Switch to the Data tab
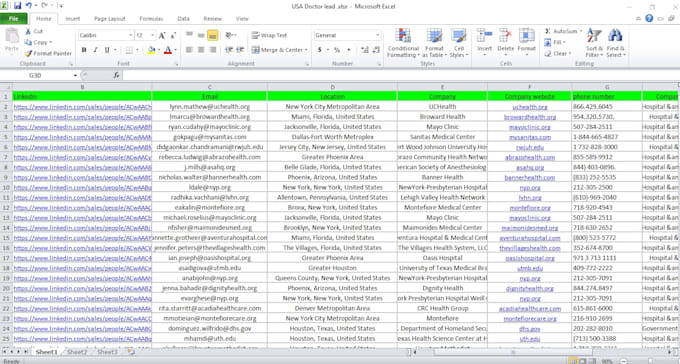The image size is (680, 364). 183,19
